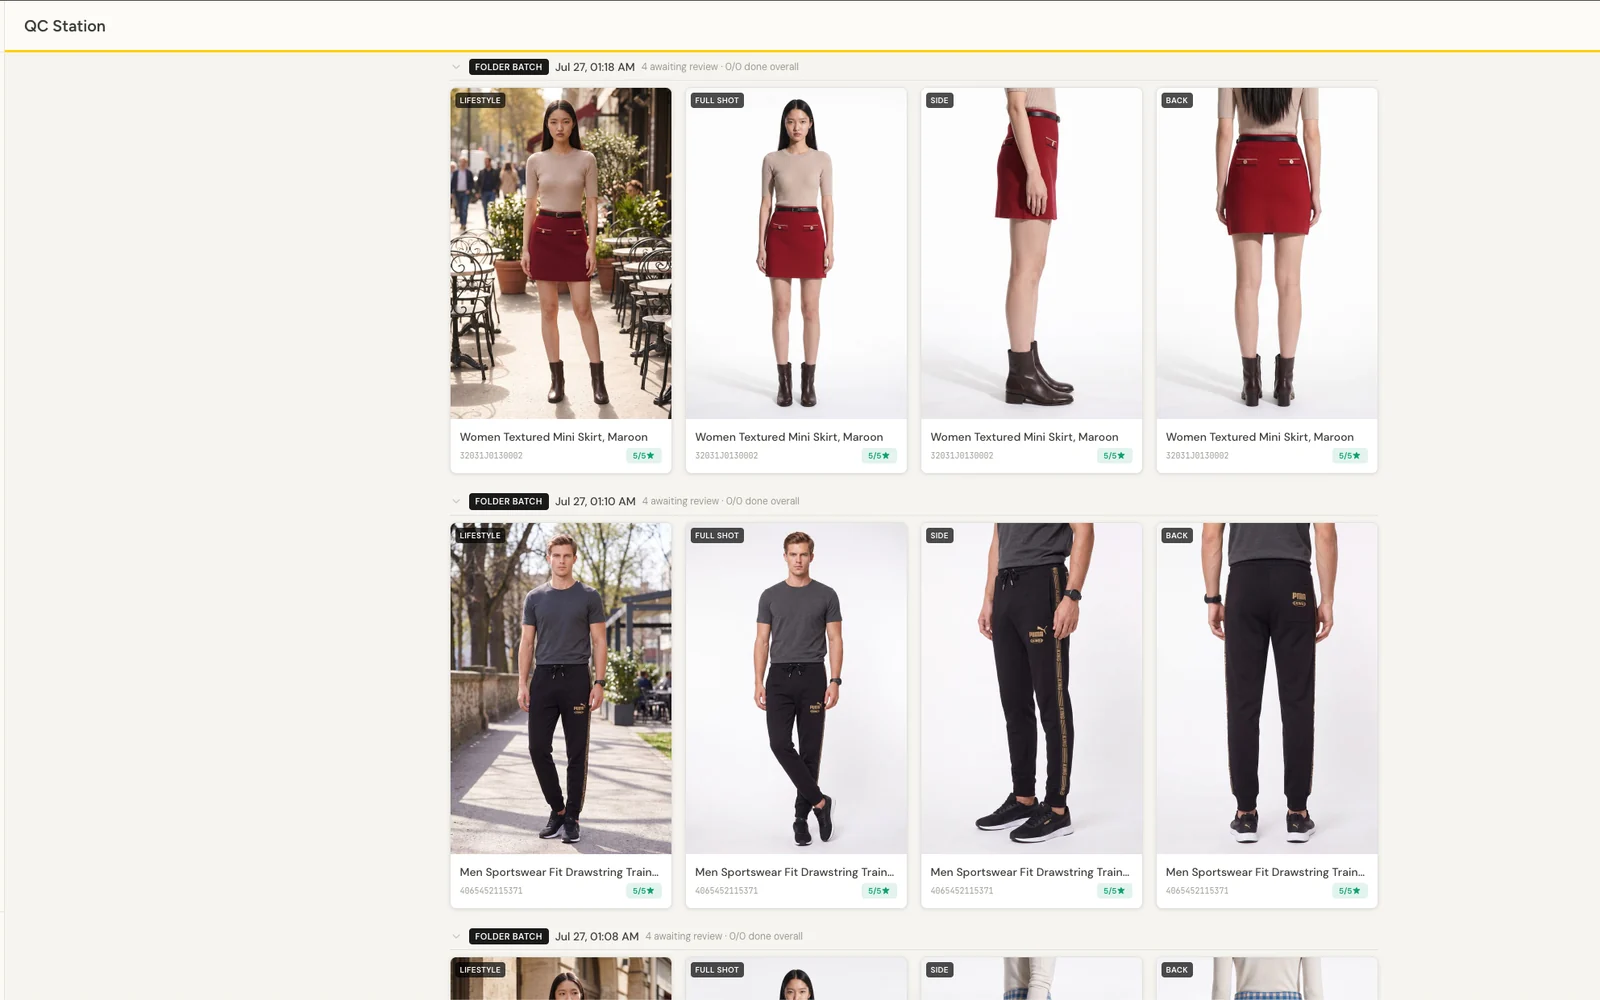
Task: Open the Side photo of the maroon skirt
Action: pos(1031,253)
